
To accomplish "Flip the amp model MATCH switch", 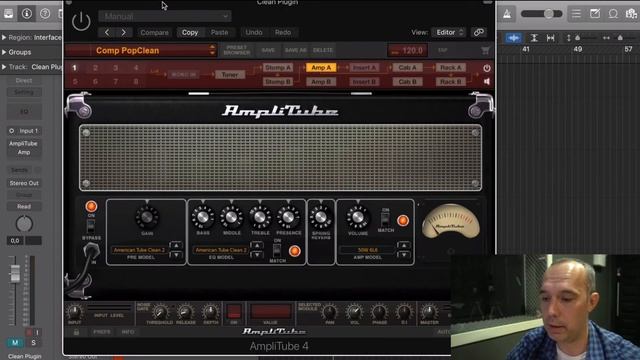I will coord(385,219).
